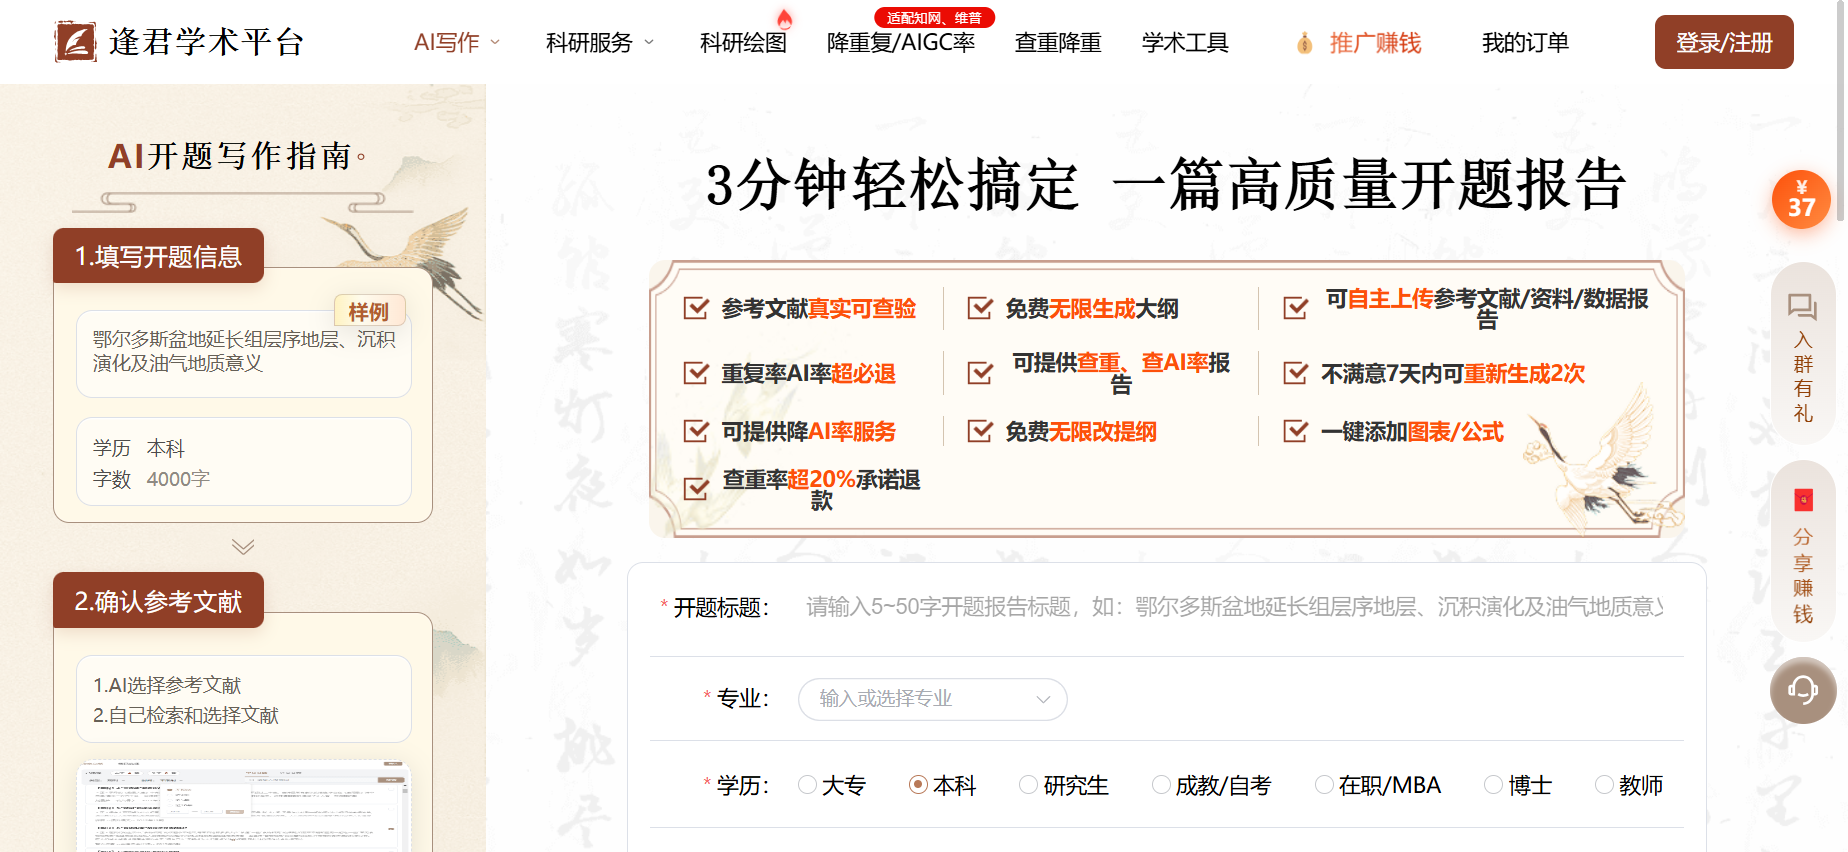This screenshot has width=1848, height=852.
Task: Click the 字数 4000字 sample text
Action: pyautogui.click(x=151, y=479)
